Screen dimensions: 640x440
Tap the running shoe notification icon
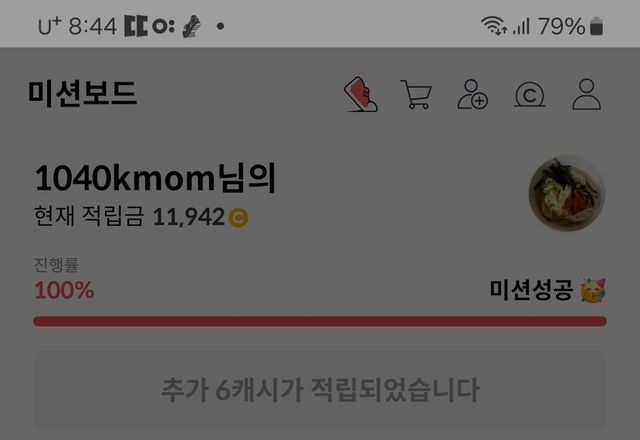[x=191, y=27]
